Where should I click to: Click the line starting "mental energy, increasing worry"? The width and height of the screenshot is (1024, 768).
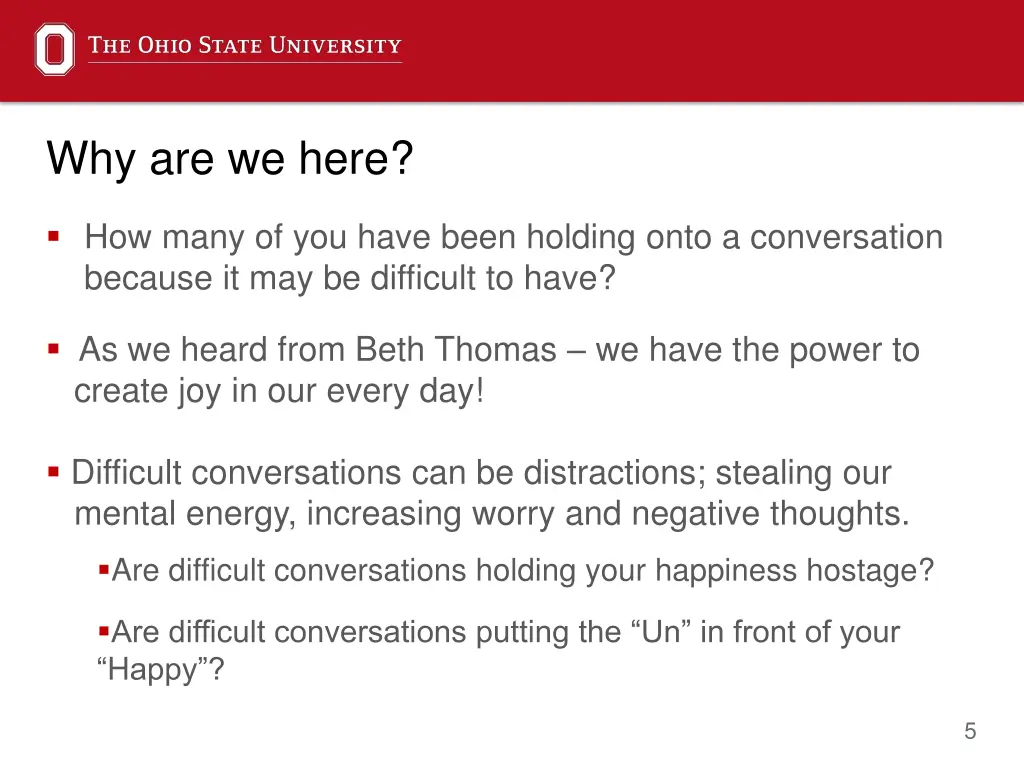(x=492, y=514)
